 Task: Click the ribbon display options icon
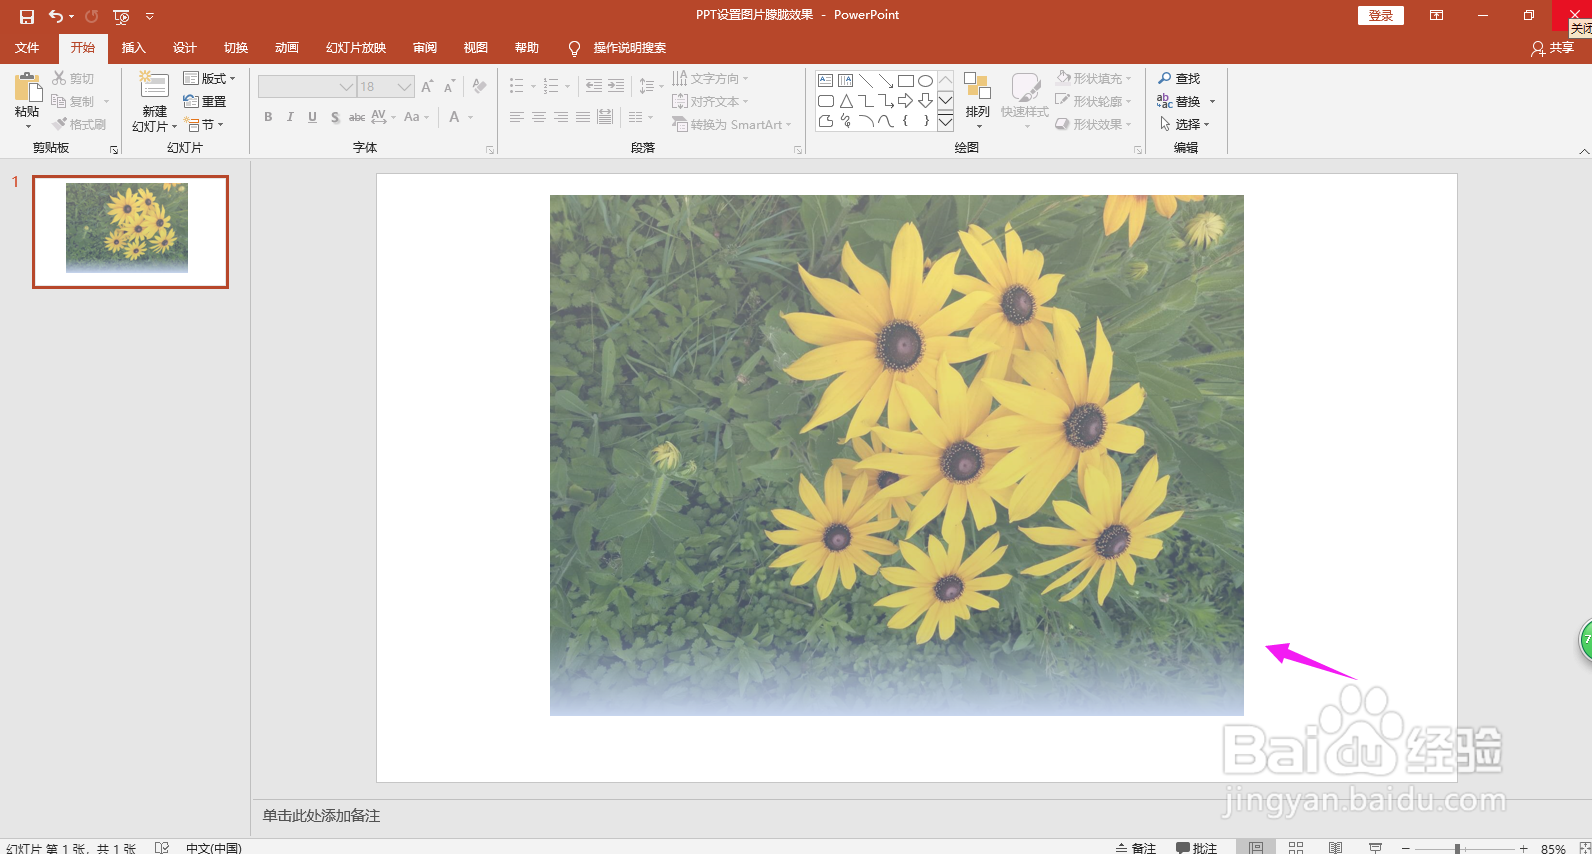(x=1437, y=15)
